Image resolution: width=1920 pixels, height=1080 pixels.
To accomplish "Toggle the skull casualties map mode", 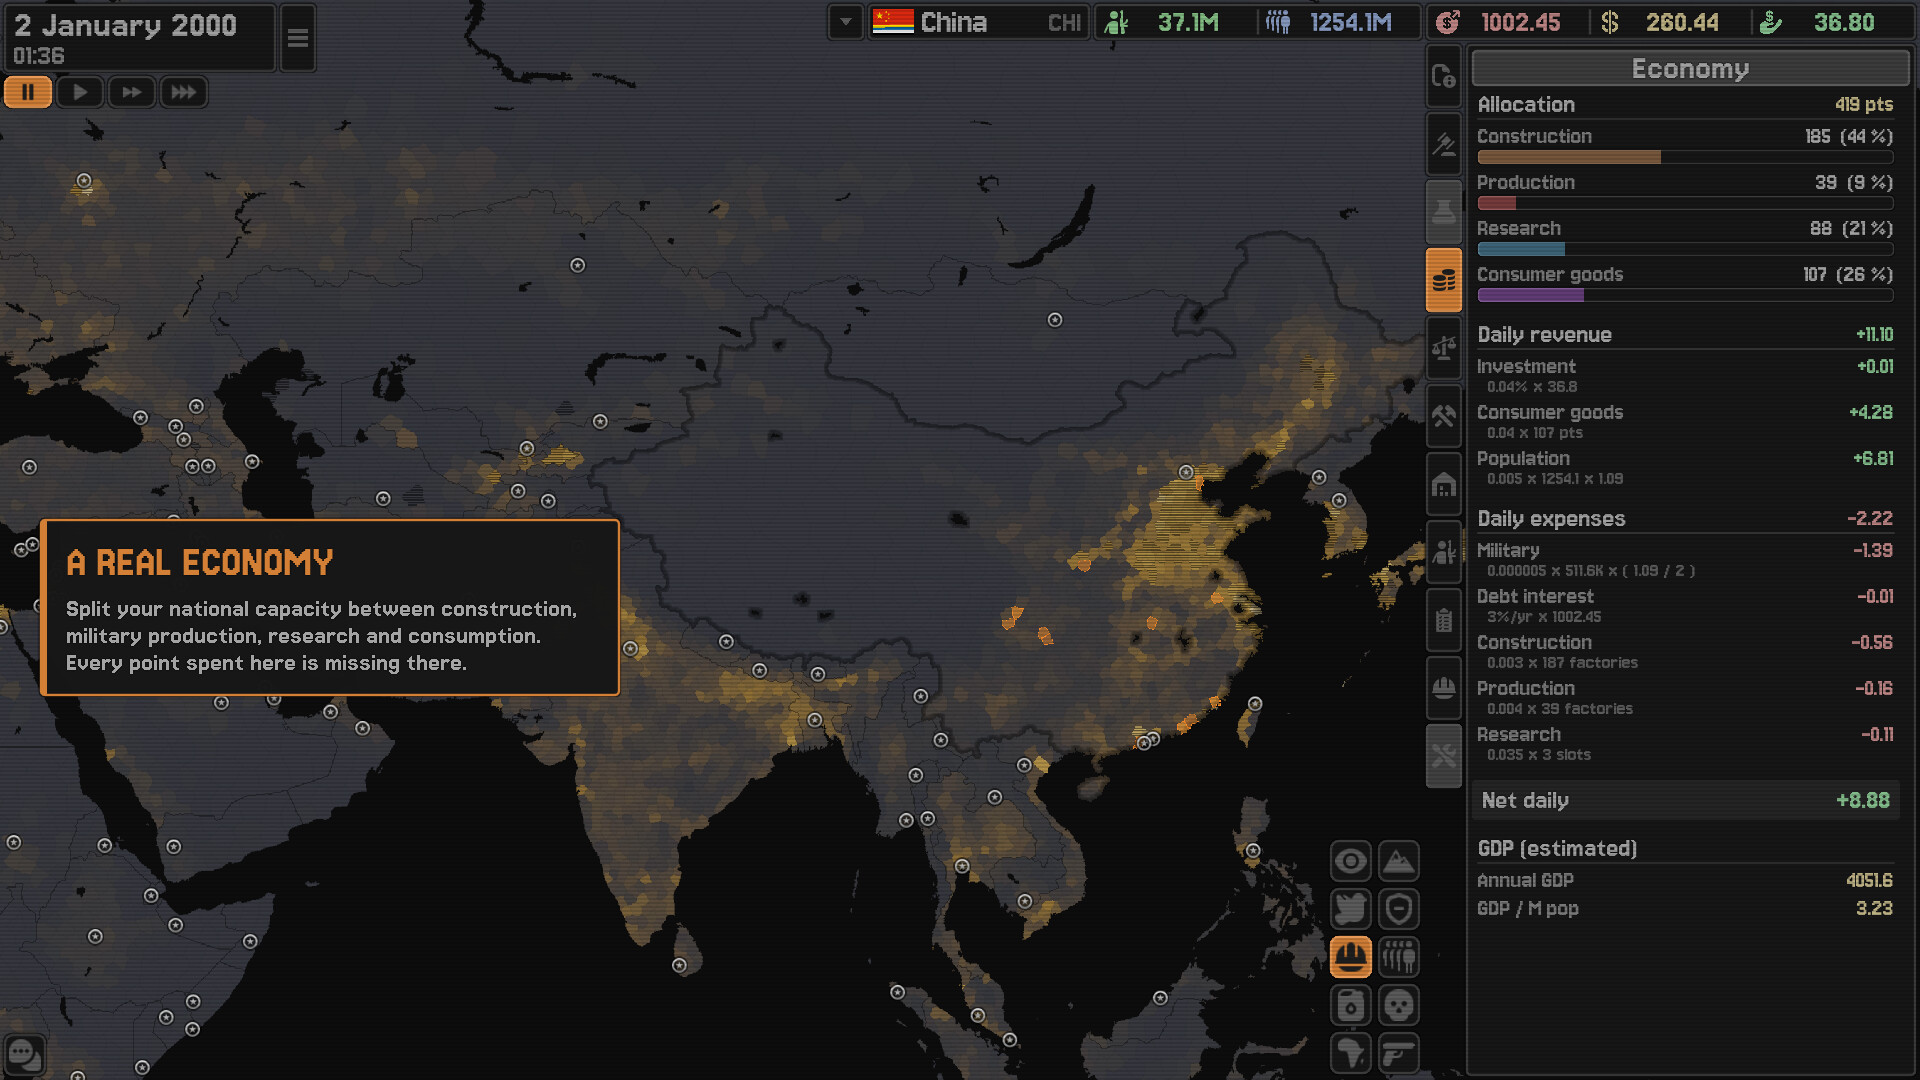I will [1398, 1005].
